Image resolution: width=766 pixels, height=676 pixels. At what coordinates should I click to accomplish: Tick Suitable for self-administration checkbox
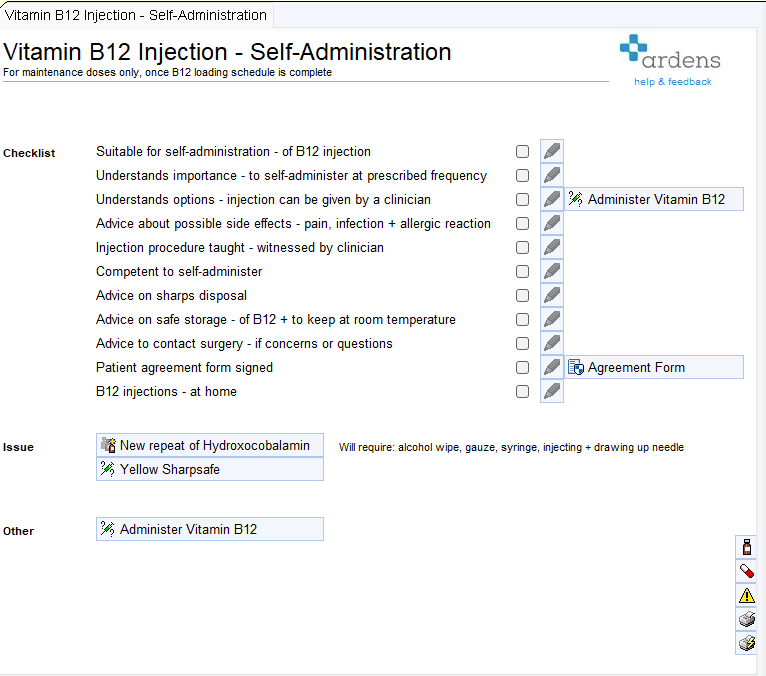[x=522, y=152]
